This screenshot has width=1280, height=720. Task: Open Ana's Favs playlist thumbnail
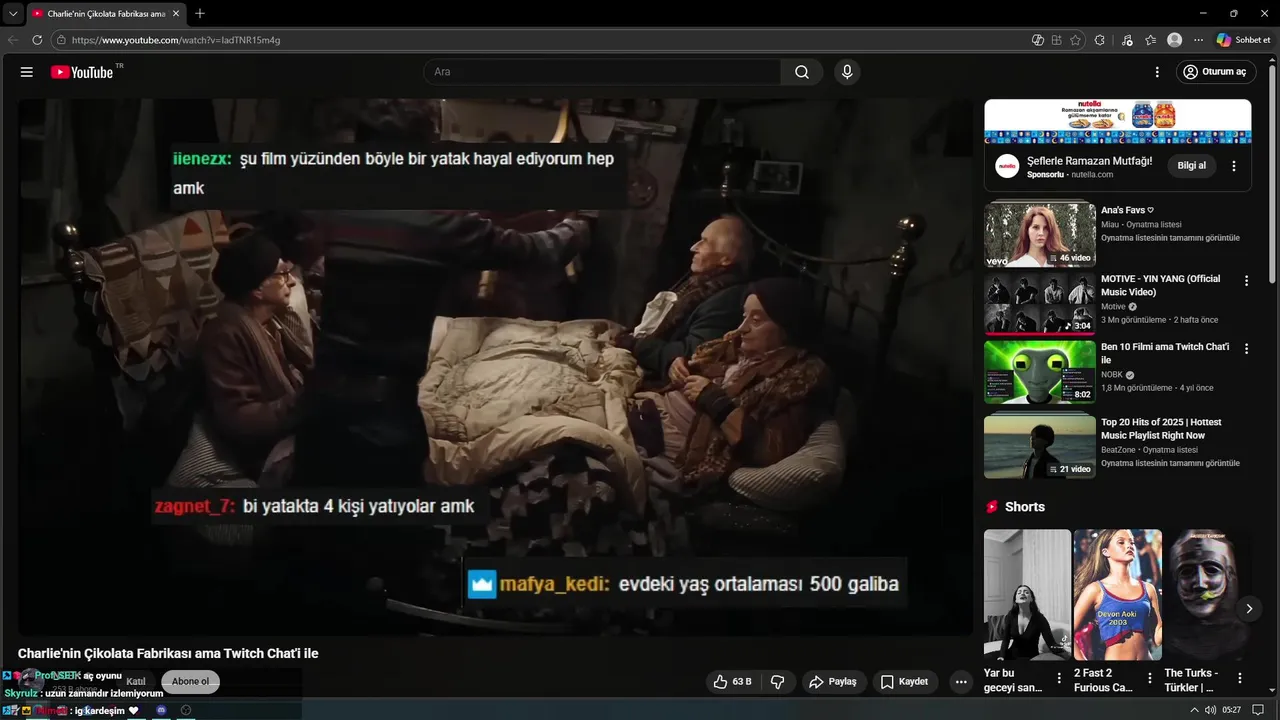[1040, 235]
